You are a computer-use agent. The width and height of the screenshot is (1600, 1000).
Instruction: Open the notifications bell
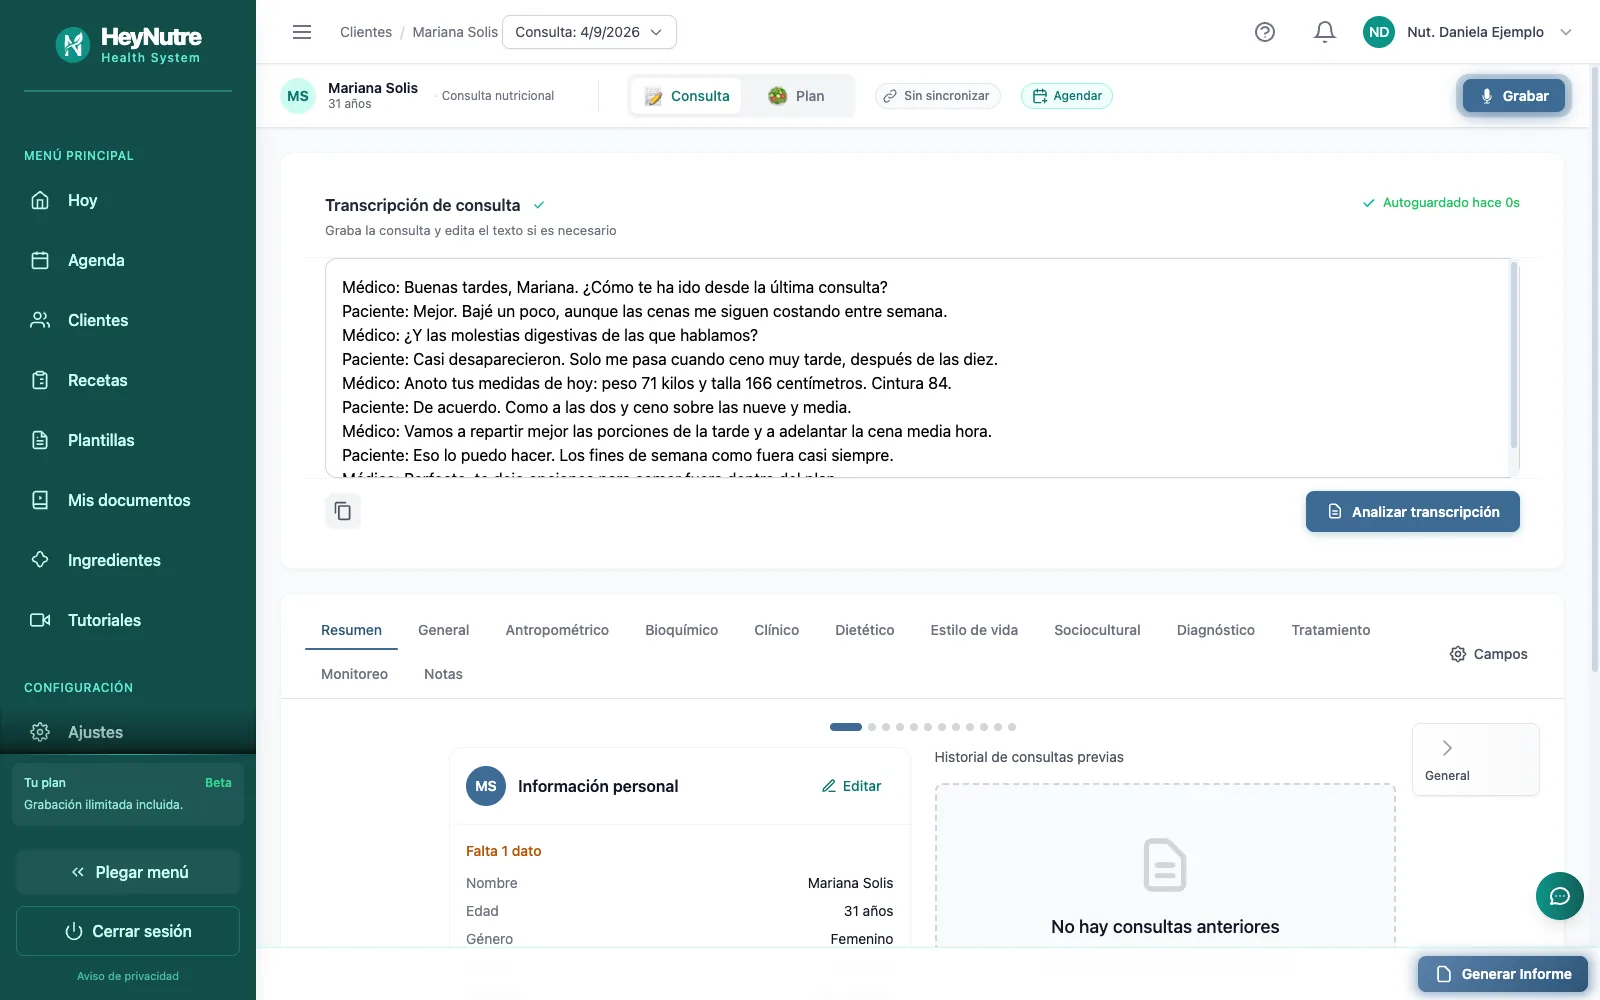point(1325,32)
